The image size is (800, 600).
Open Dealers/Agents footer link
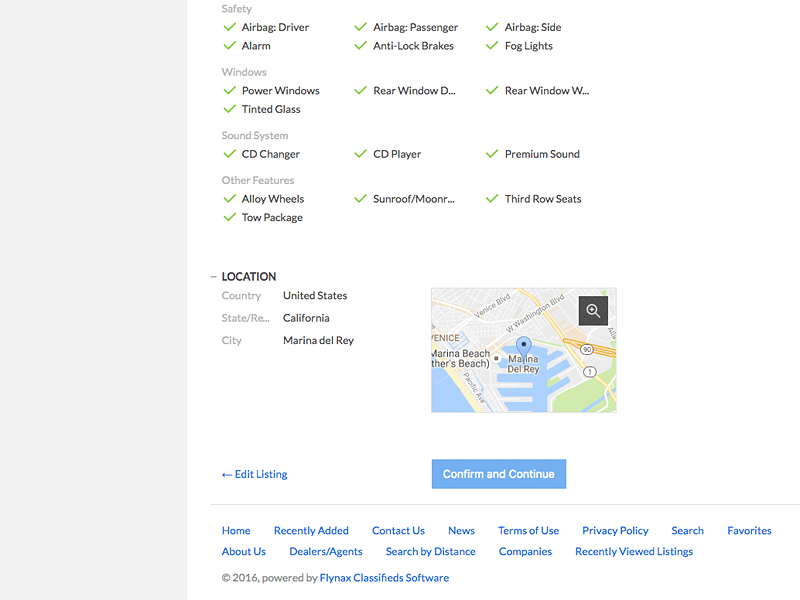326,552
